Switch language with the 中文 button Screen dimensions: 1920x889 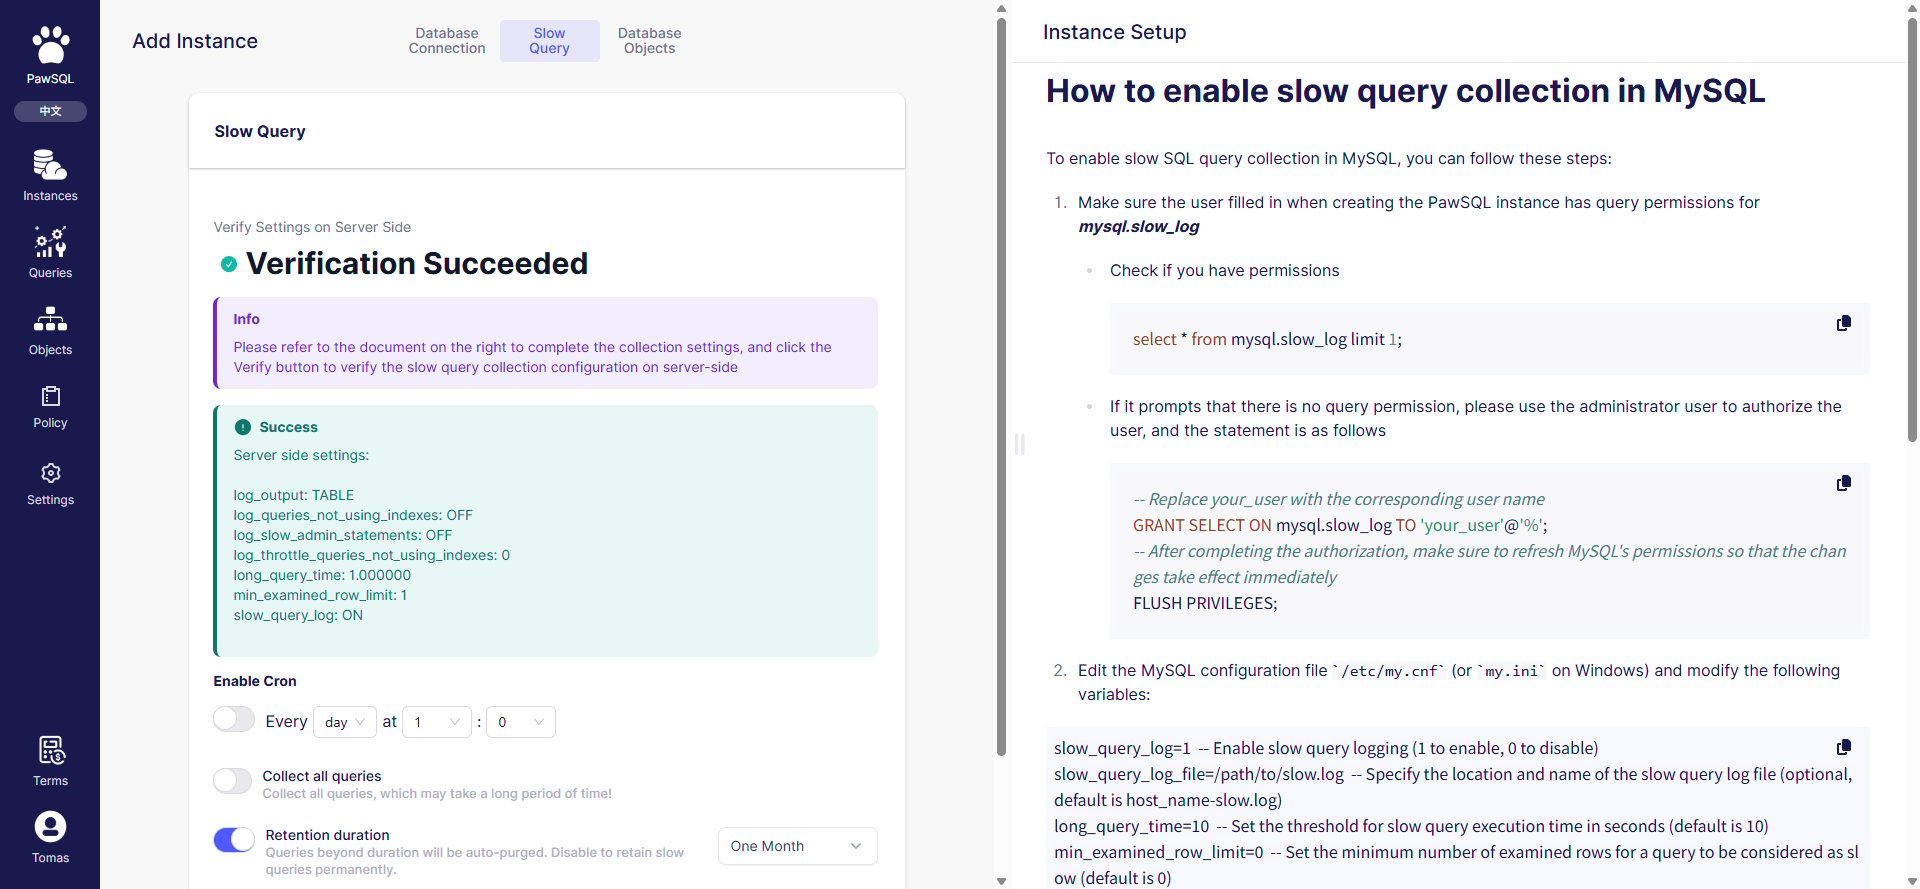coord(50,111)
